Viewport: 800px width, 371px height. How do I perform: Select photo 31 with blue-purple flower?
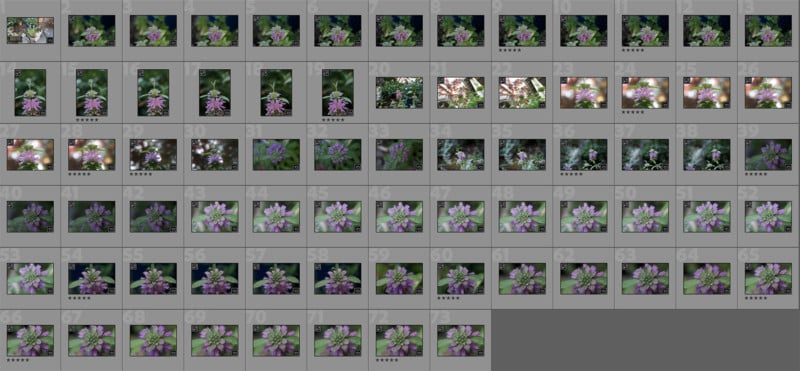pos(276,155)
